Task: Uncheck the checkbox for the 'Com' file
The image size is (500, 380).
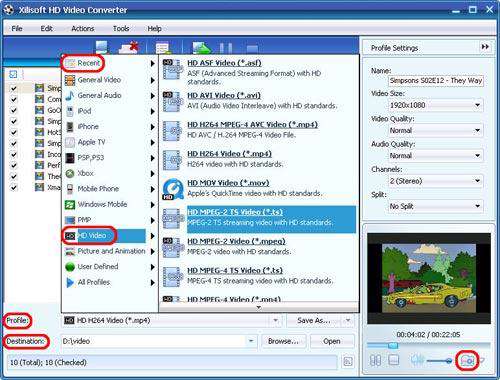Action: click(14, 99)
